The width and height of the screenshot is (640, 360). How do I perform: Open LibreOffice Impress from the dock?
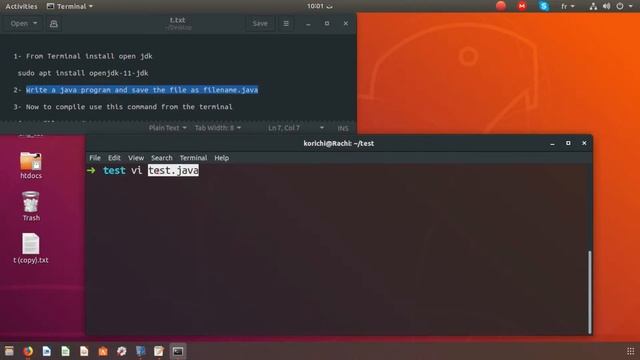tap(84, 351)
